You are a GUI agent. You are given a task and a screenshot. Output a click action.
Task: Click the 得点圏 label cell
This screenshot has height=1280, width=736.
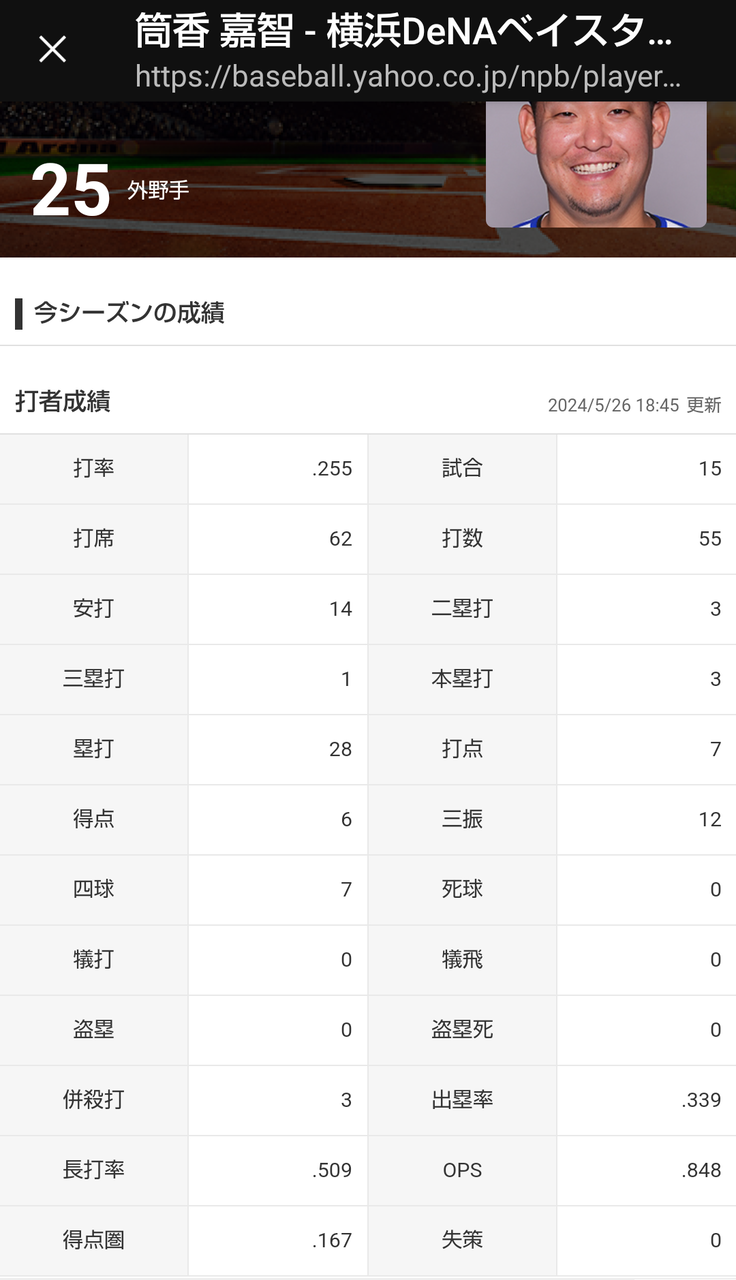click(x=94, y=1240)
